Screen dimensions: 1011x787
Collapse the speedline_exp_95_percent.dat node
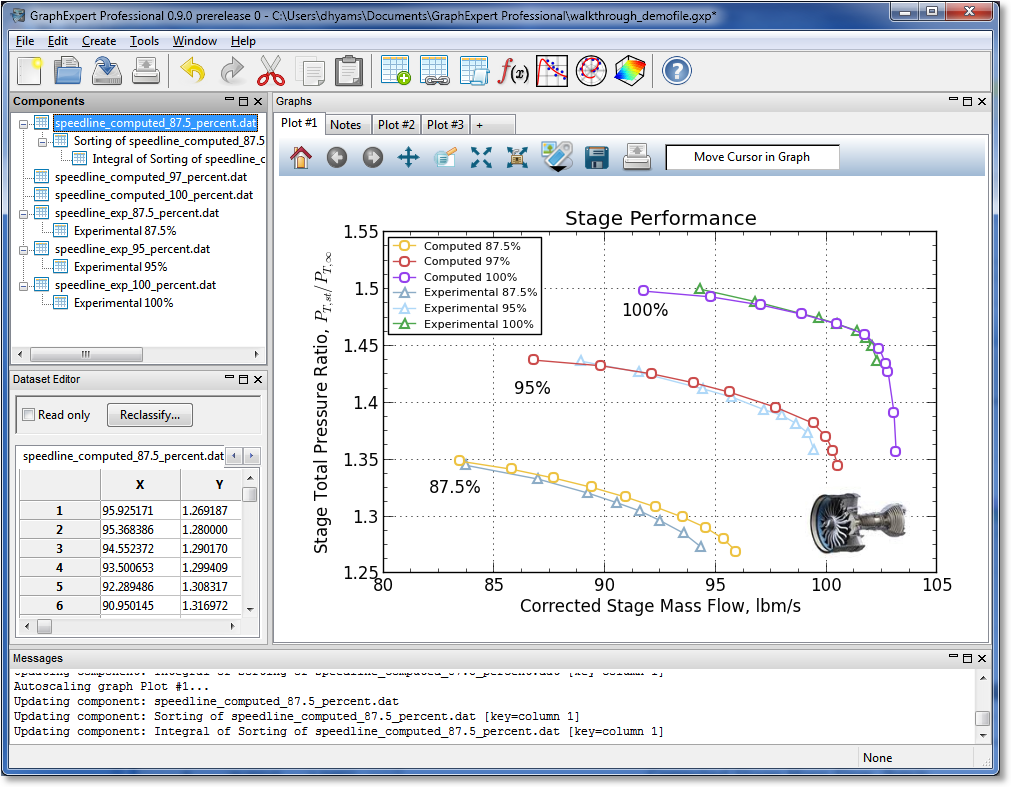point(24,249)
